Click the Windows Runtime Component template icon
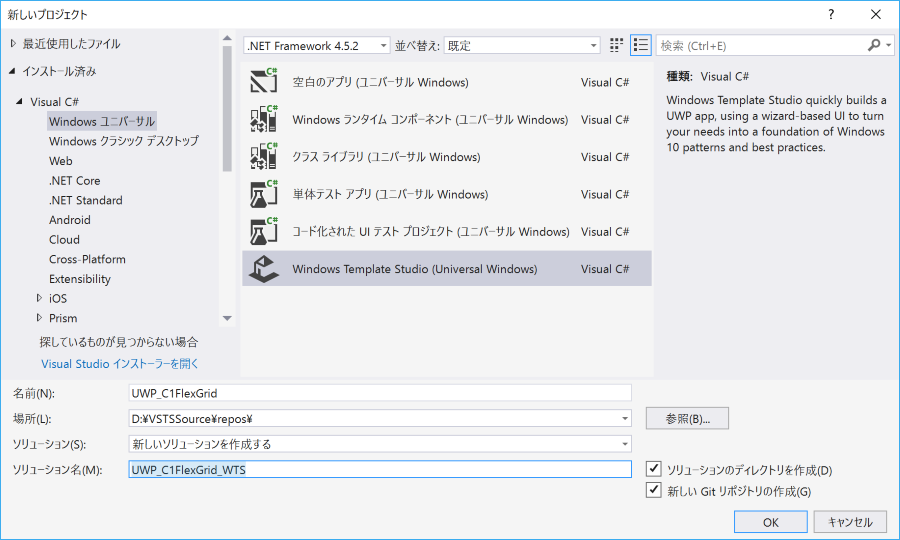 pyautogui.click(x=263, y=119)
